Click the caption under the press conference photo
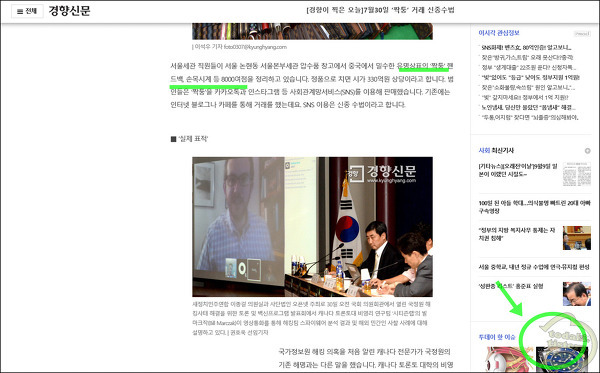Image resolution: width=600 pixels, height=373 pixels. [311, 318]
